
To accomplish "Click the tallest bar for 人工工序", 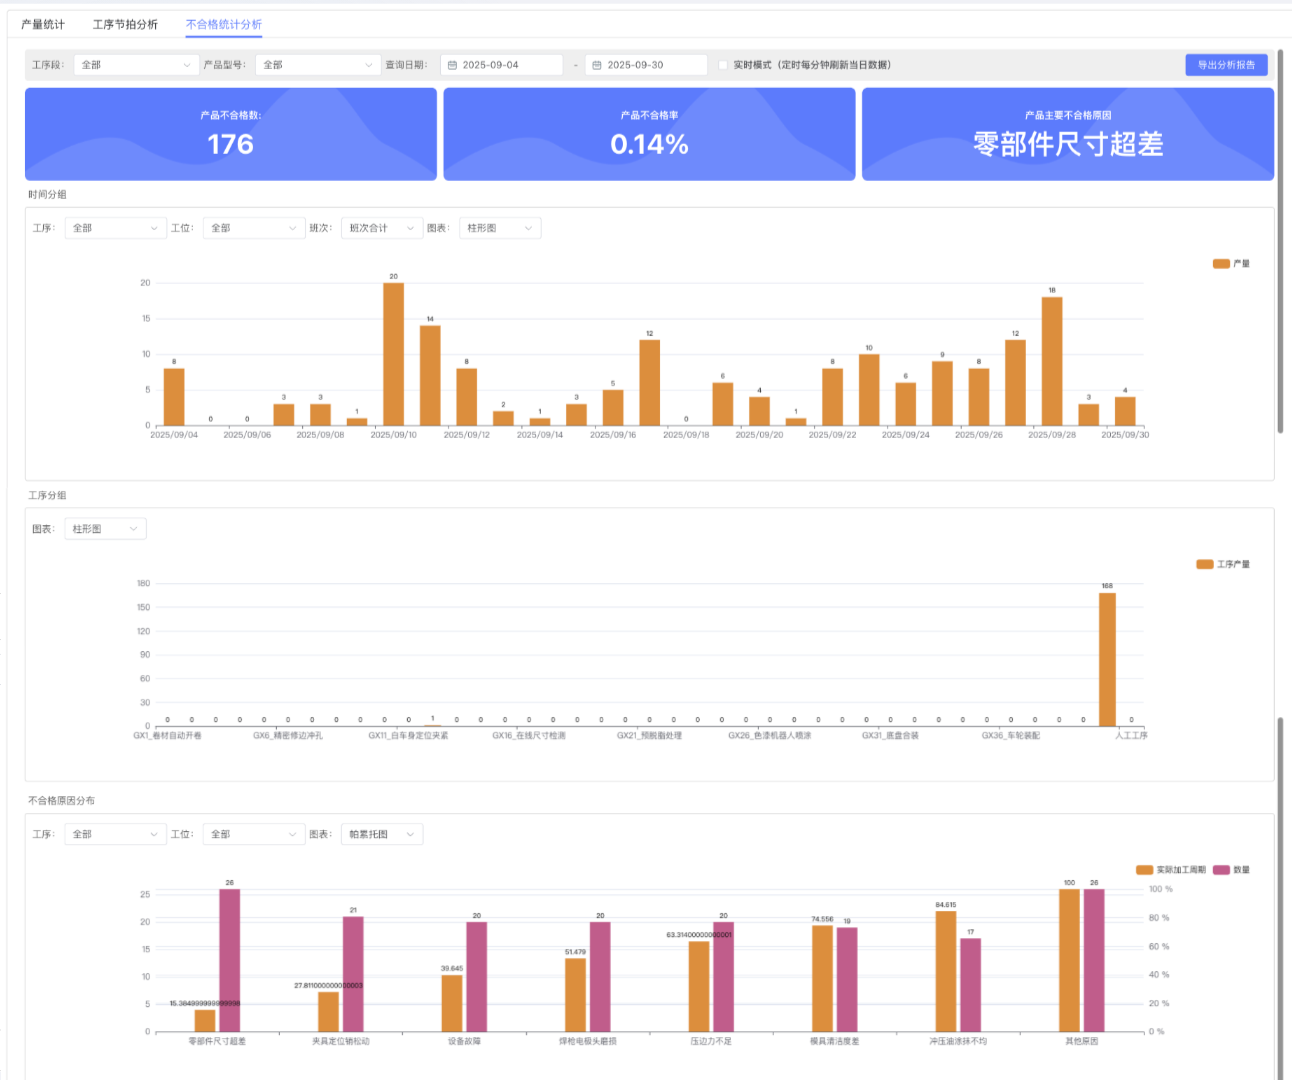I will (1107, 659).
